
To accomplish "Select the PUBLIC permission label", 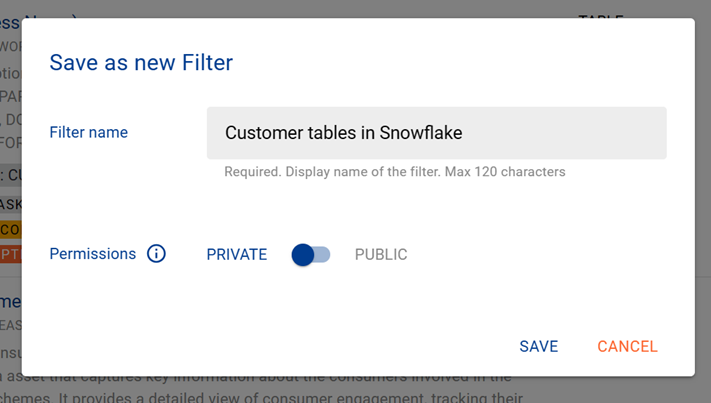I will pos(381,255).
